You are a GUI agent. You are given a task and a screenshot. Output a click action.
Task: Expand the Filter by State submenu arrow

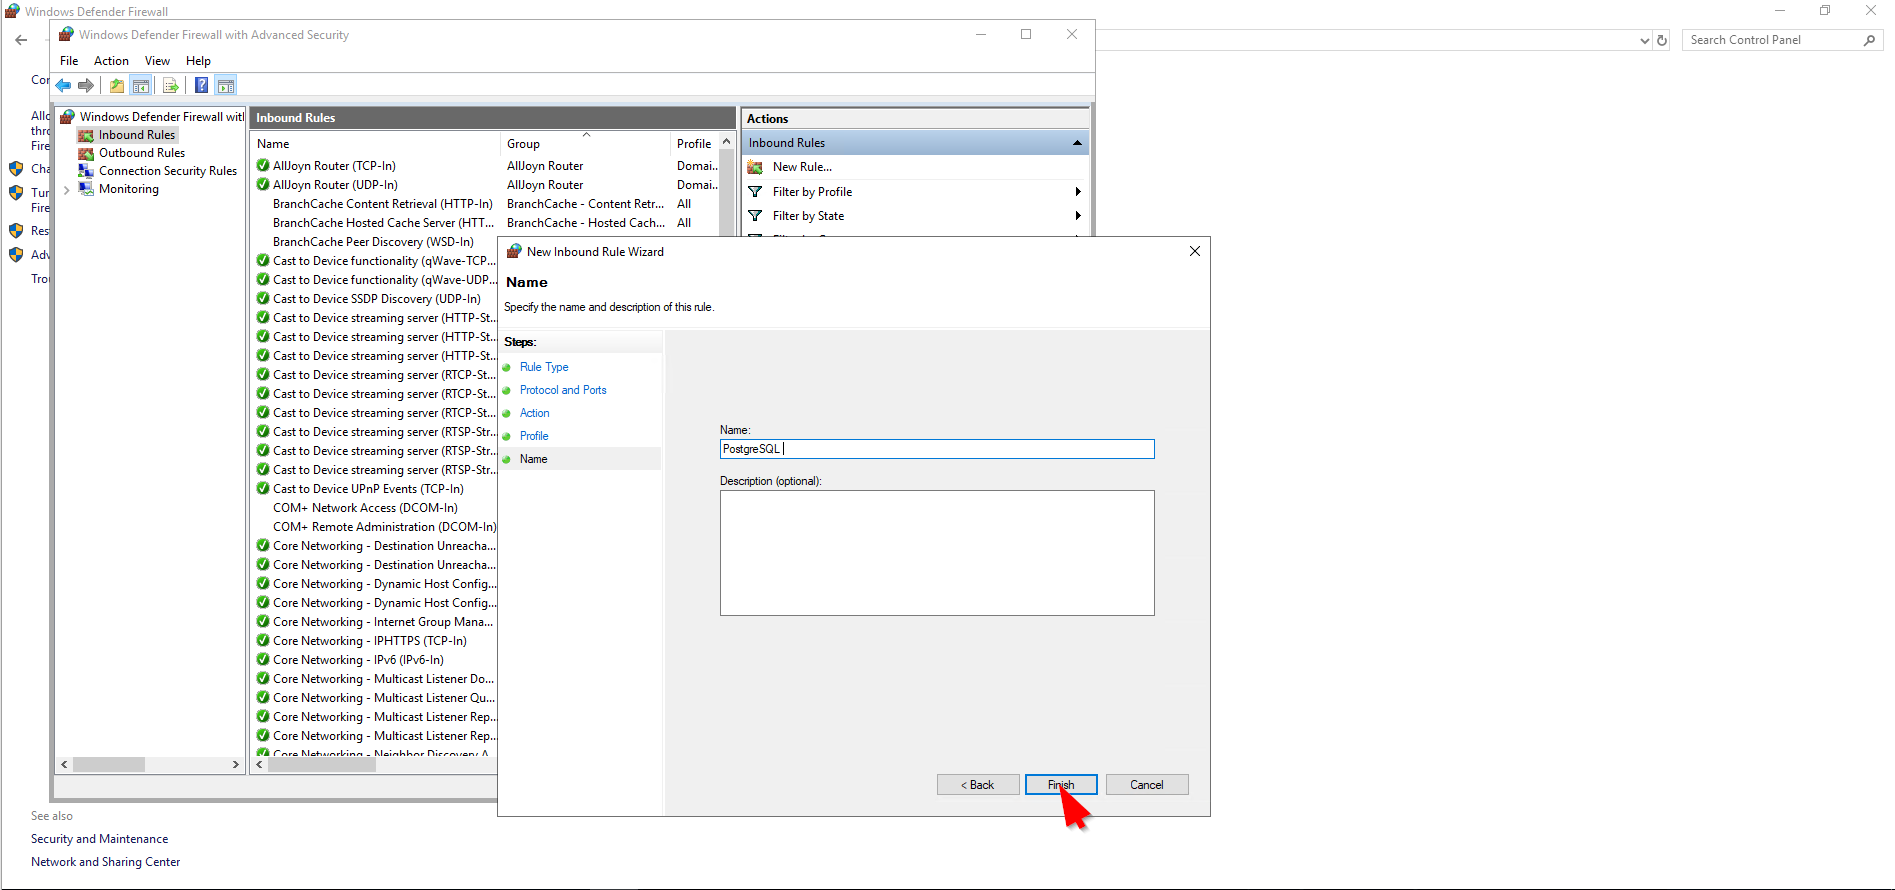click(x=1077, y=216)
